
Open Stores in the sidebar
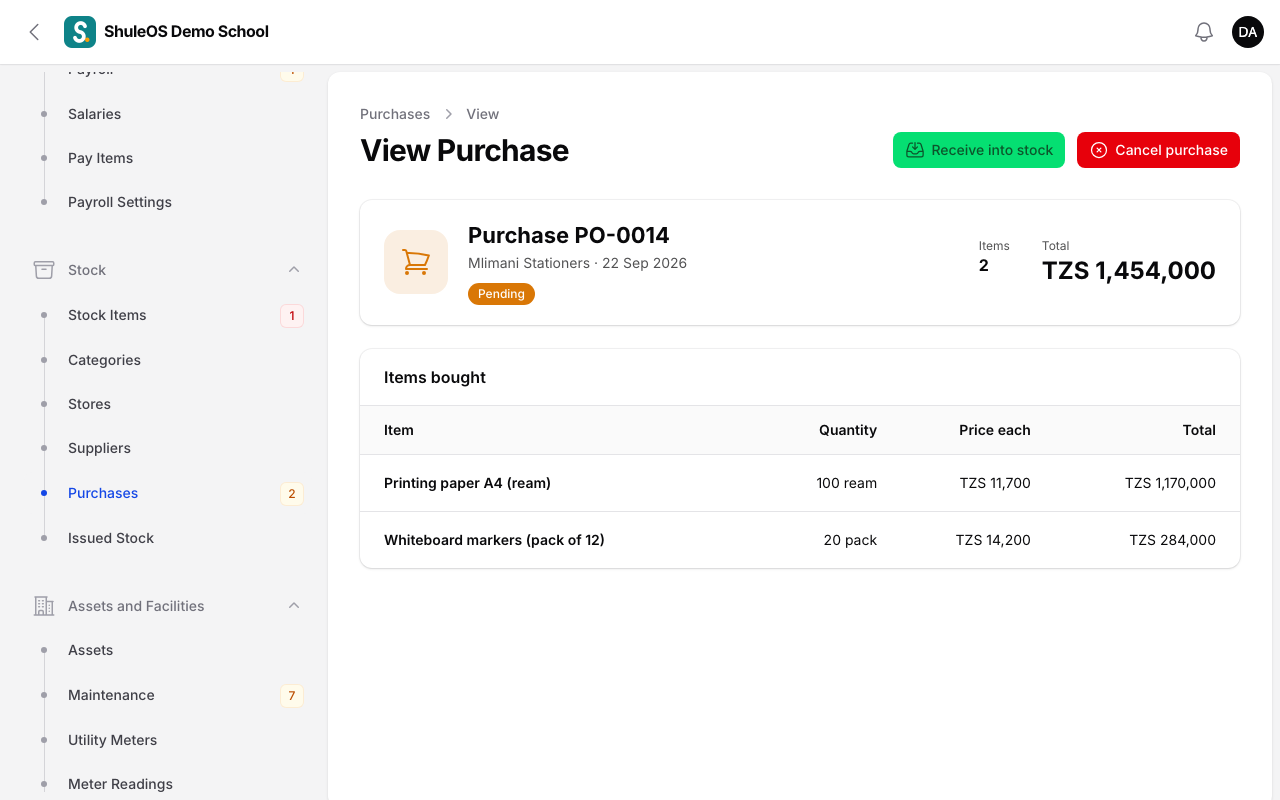tap(89, 404)
